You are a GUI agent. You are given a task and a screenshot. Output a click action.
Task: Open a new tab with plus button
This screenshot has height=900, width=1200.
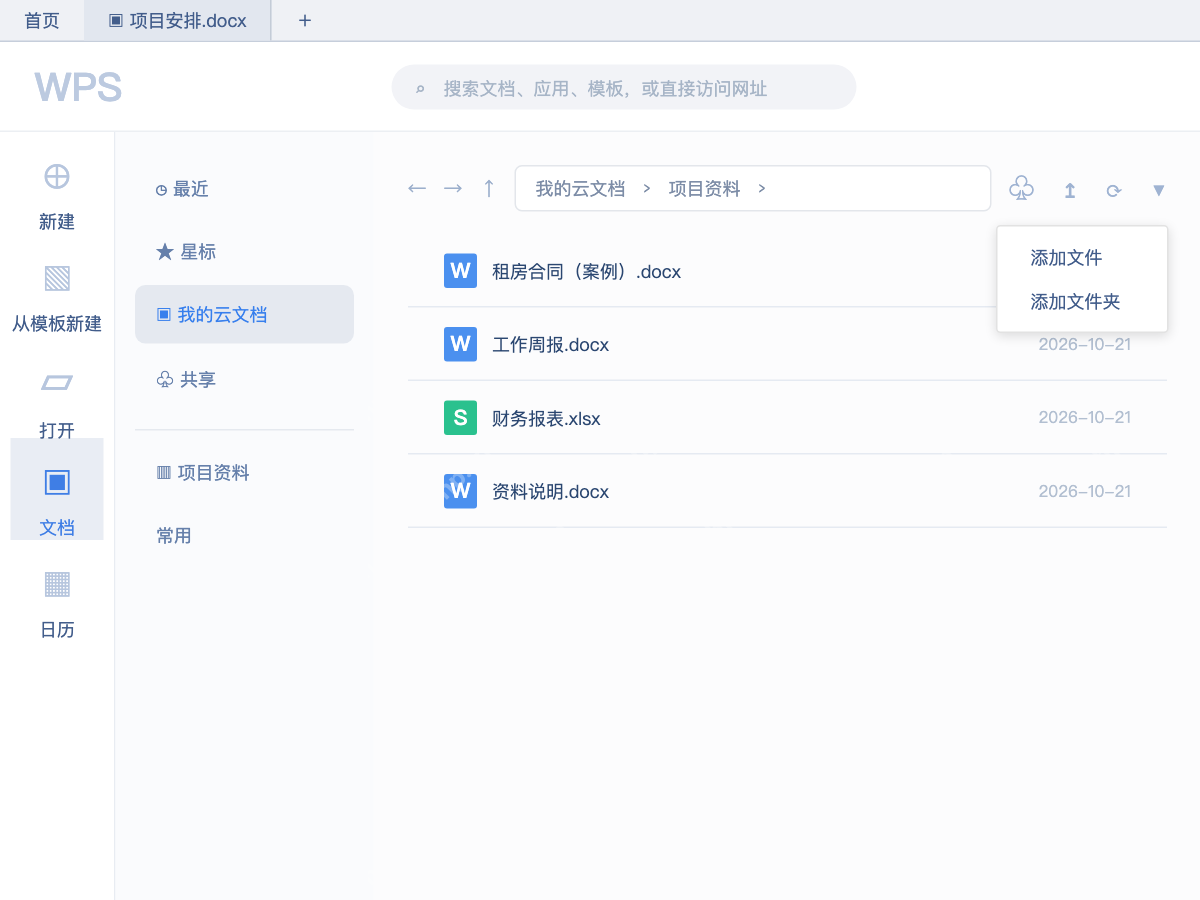pos(305,20)
